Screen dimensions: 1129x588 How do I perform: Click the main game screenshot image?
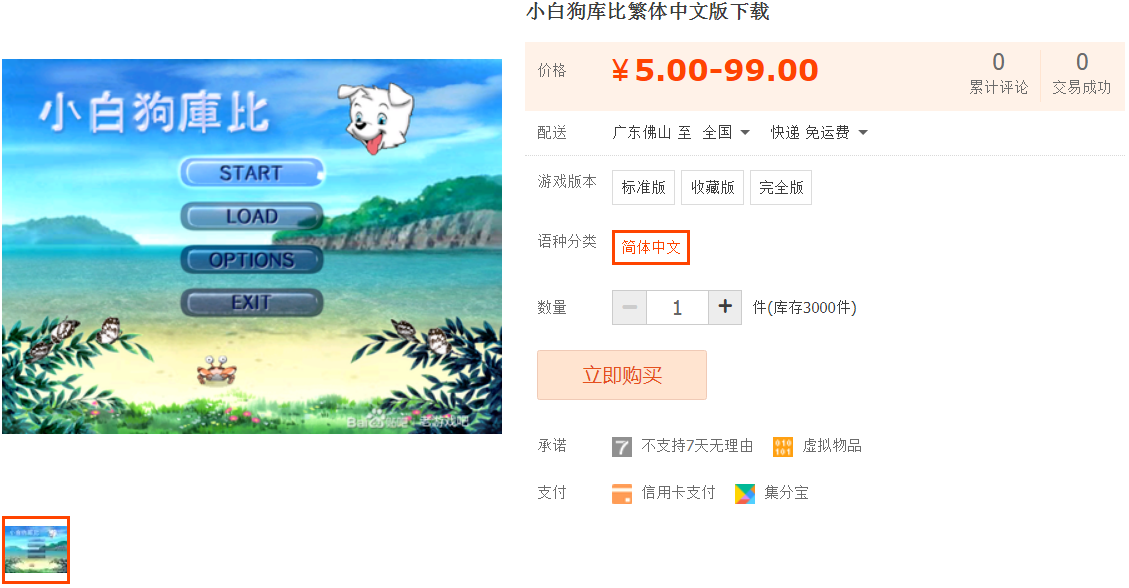point(252,246)
